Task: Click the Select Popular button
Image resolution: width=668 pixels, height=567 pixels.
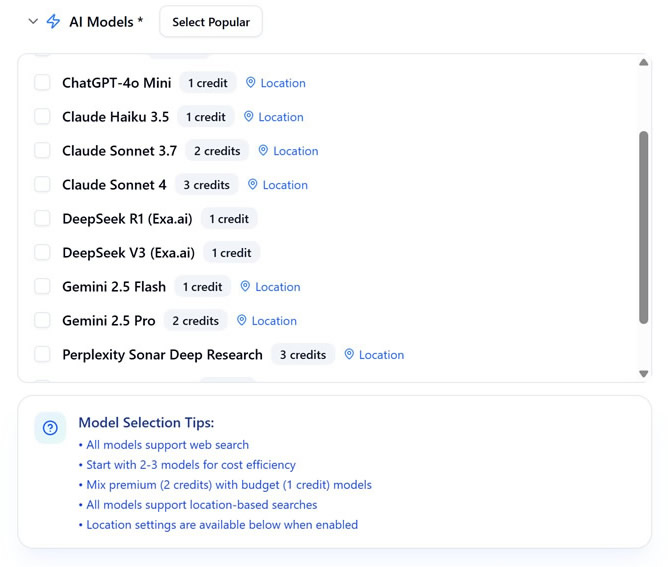Action: point(211,22)
